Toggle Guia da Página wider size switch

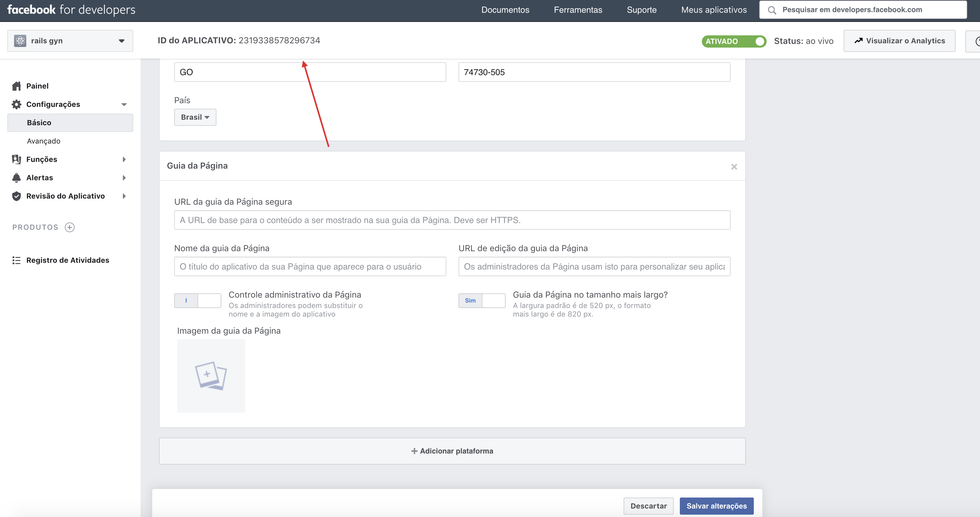click(x=482, y=300)
